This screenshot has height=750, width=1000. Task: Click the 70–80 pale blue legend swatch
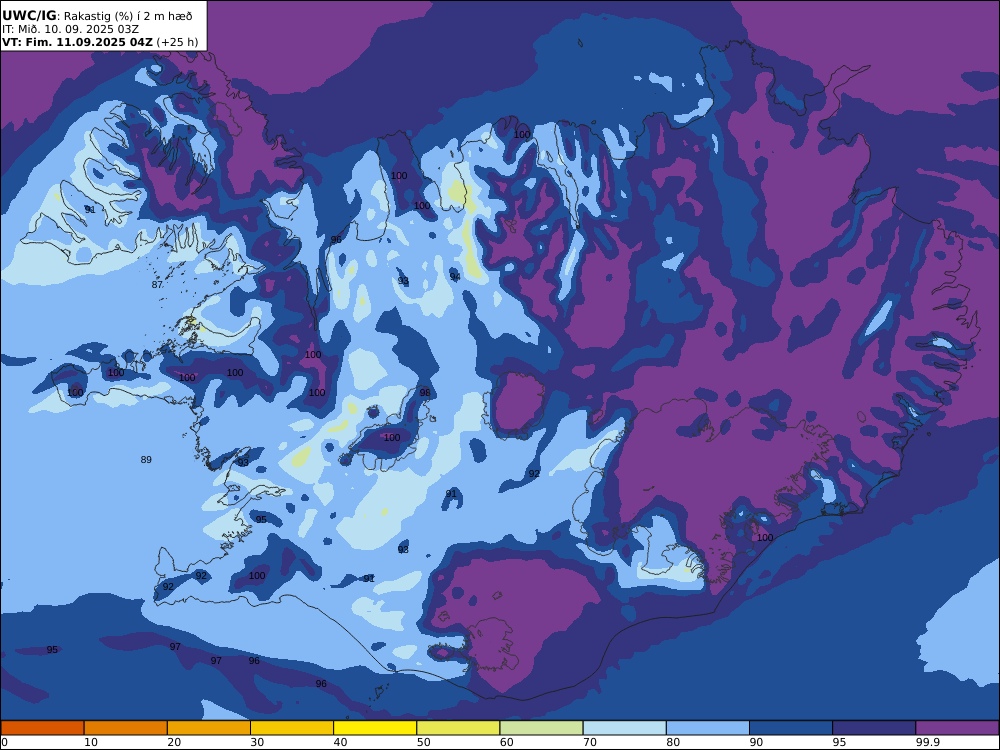point(624,728)
